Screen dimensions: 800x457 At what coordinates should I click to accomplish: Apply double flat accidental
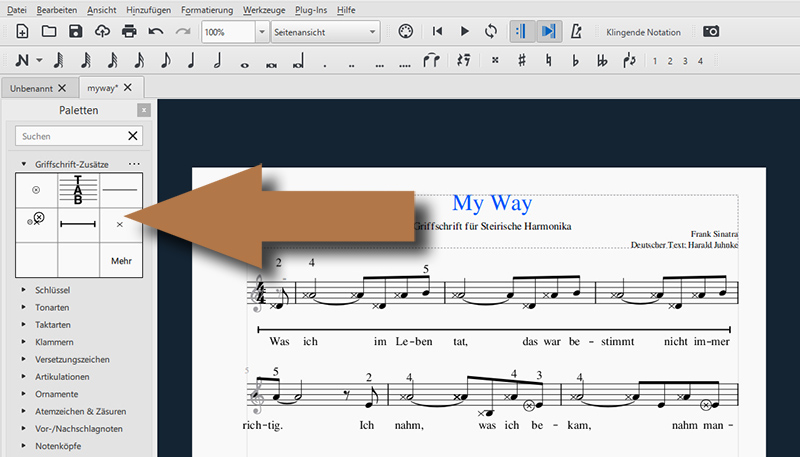pyautogui.click(x=602, y=61)
